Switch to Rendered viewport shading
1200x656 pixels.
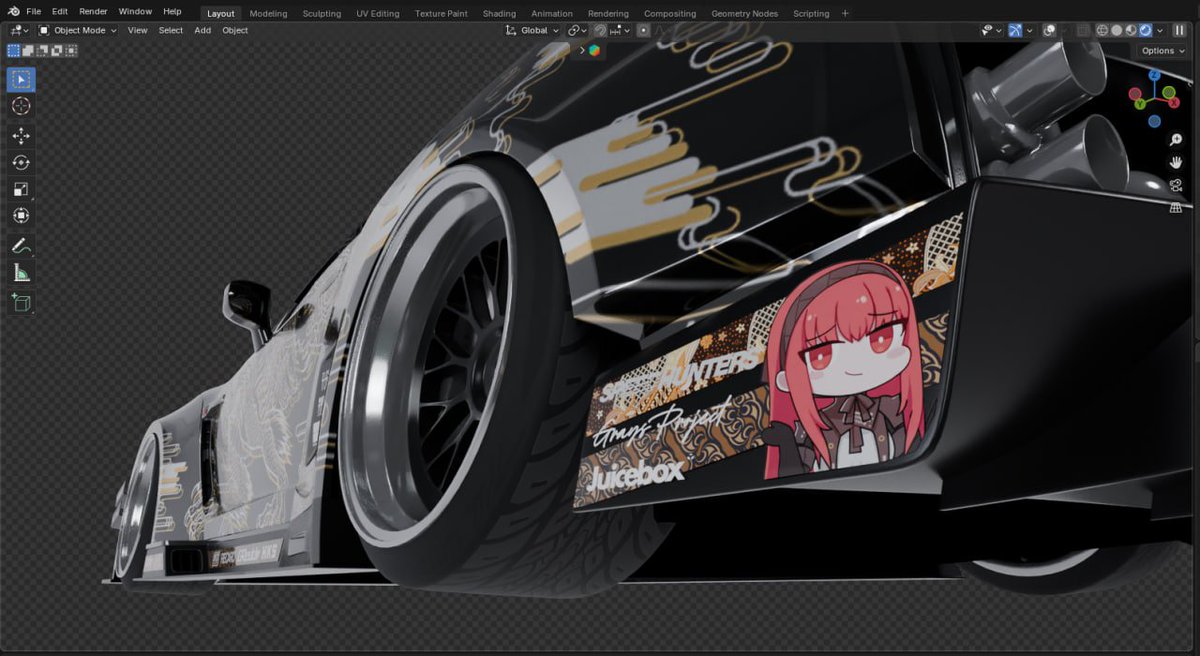point(1145,30)
